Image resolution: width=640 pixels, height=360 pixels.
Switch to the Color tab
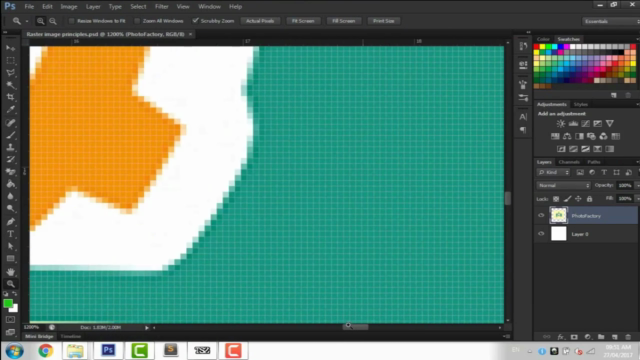(x=543, y=39)
